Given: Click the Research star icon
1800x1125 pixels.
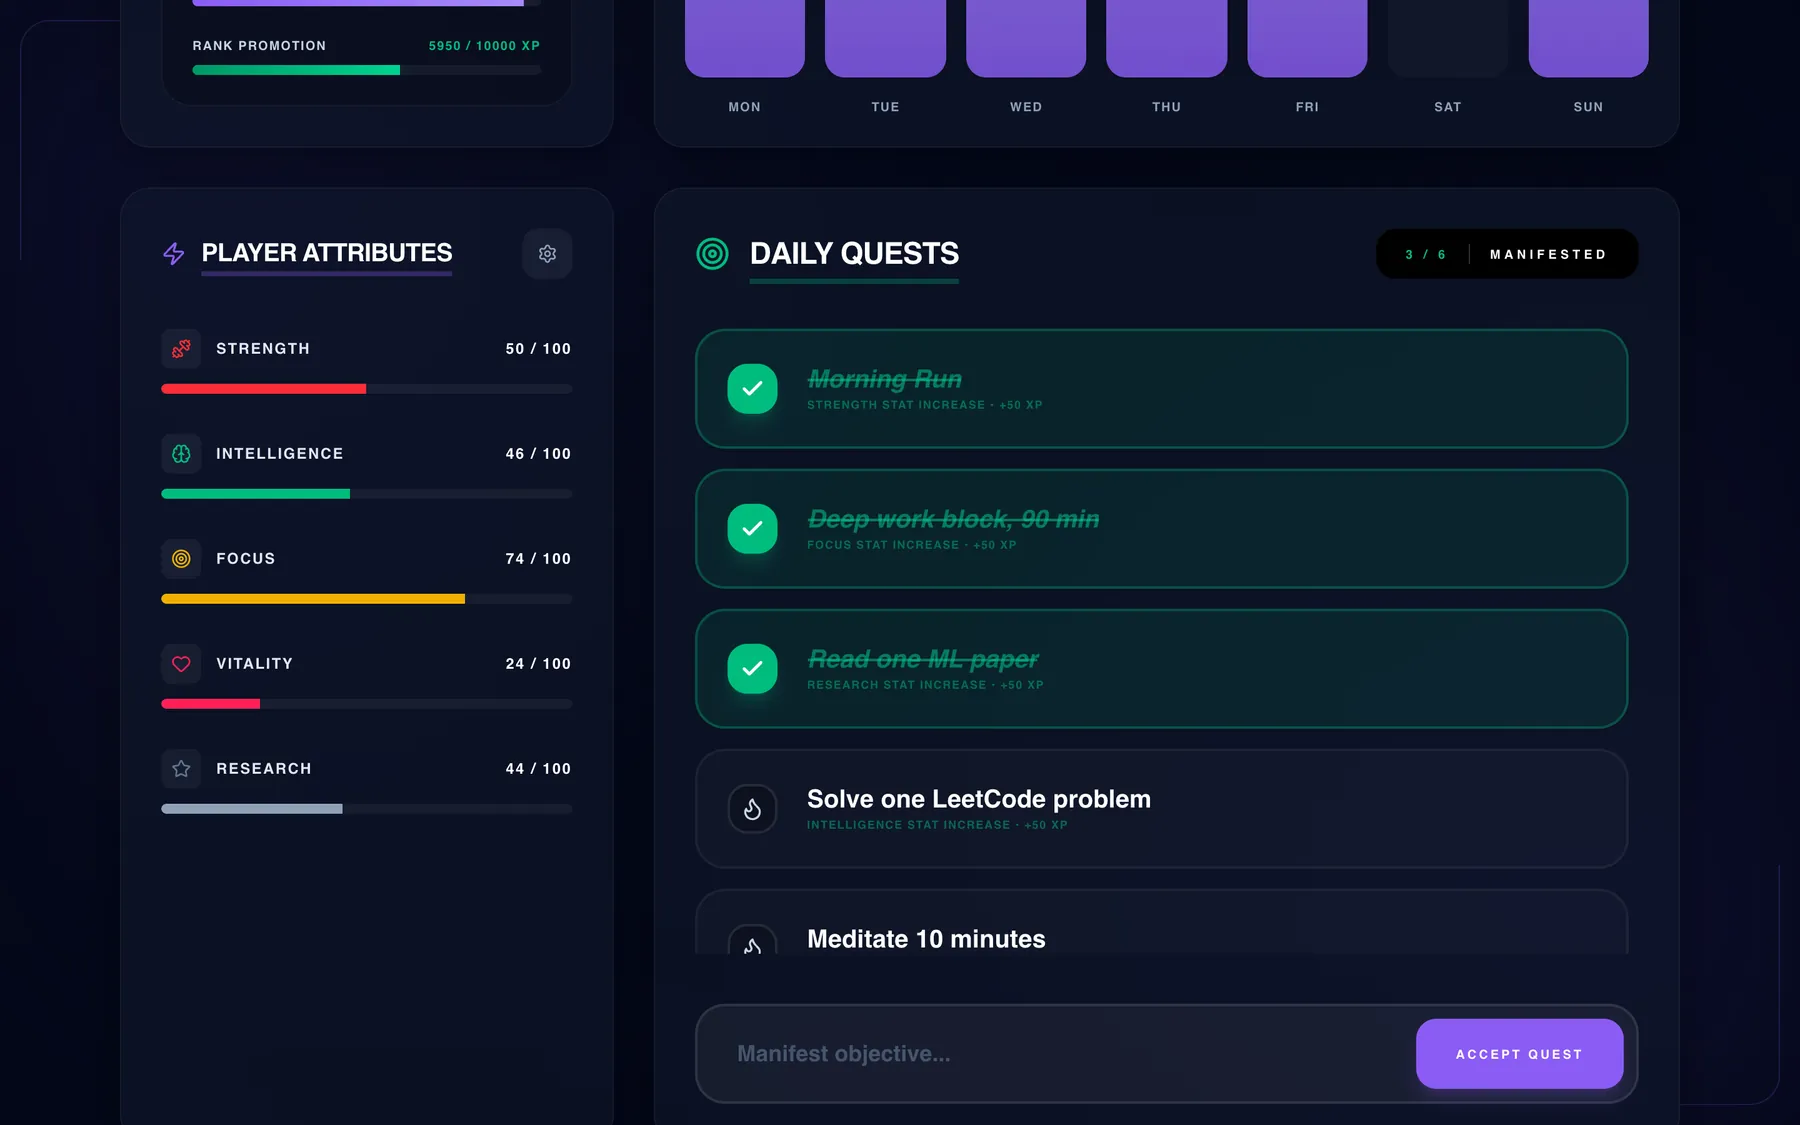Looking at the screenshot, I should coord(181,769).
